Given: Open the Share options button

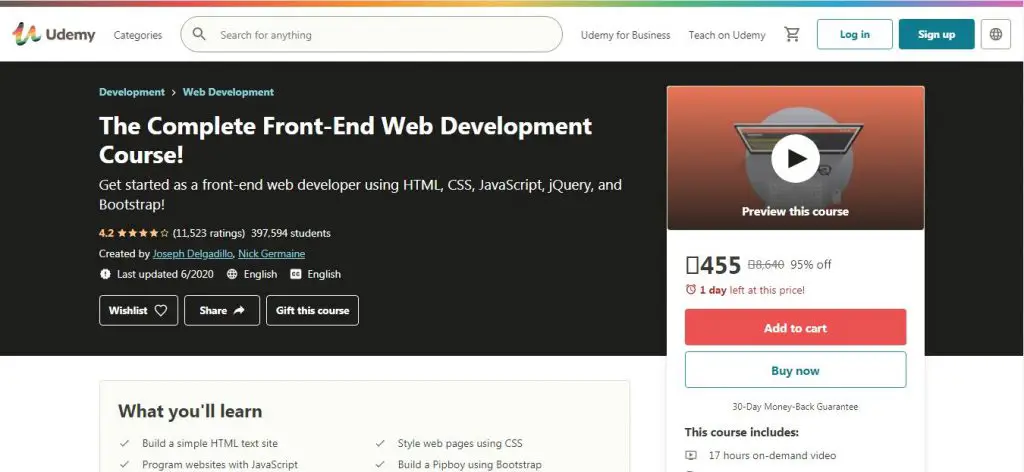Looking at the screenshot, I should 222,310.
